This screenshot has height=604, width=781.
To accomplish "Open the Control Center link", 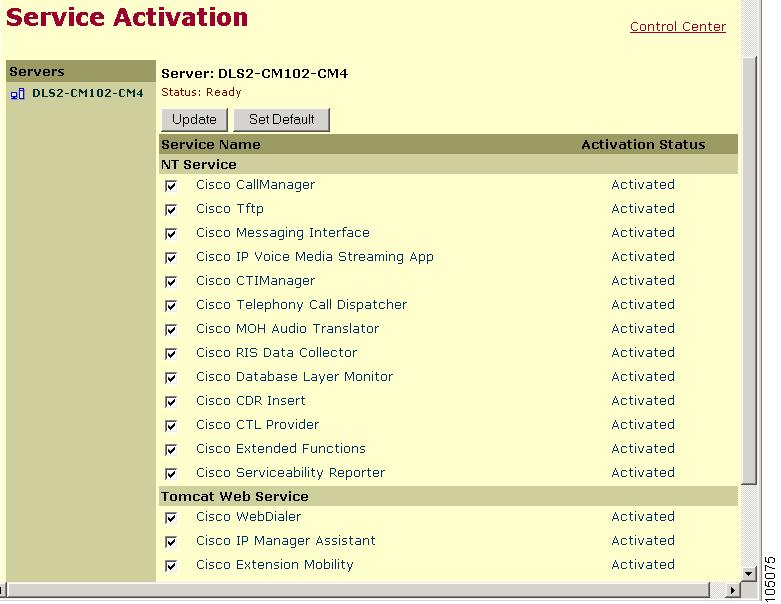I will point(677,26).
